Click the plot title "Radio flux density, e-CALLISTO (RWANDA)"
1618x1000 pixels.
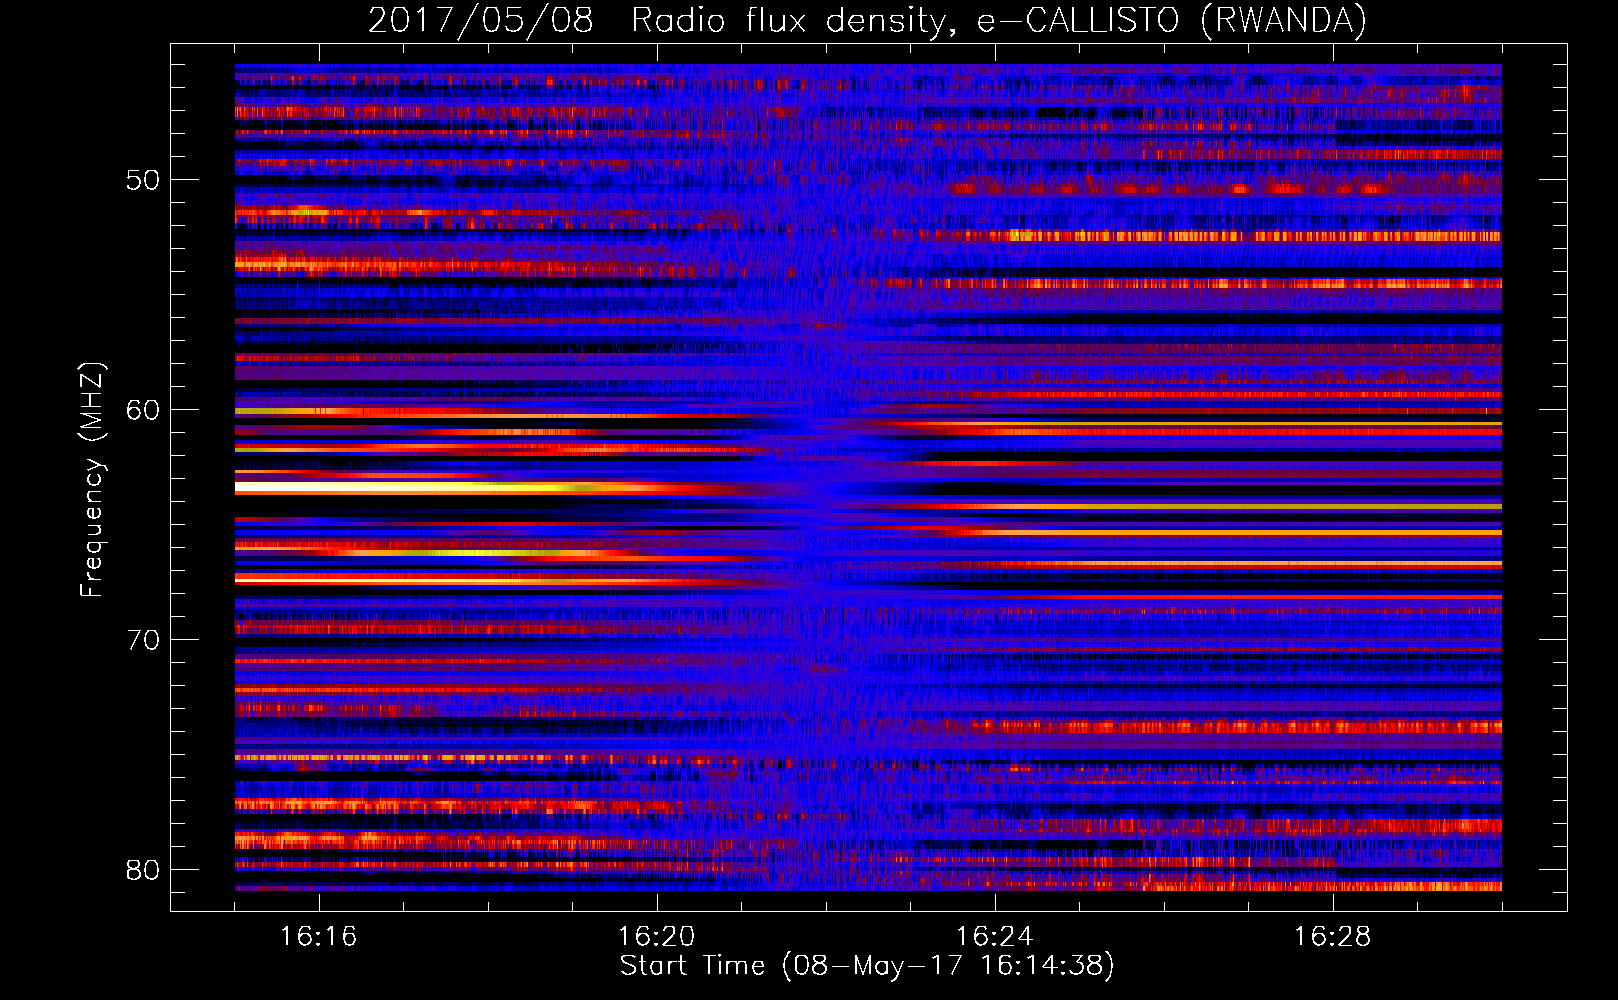click(x=999, y=20)
